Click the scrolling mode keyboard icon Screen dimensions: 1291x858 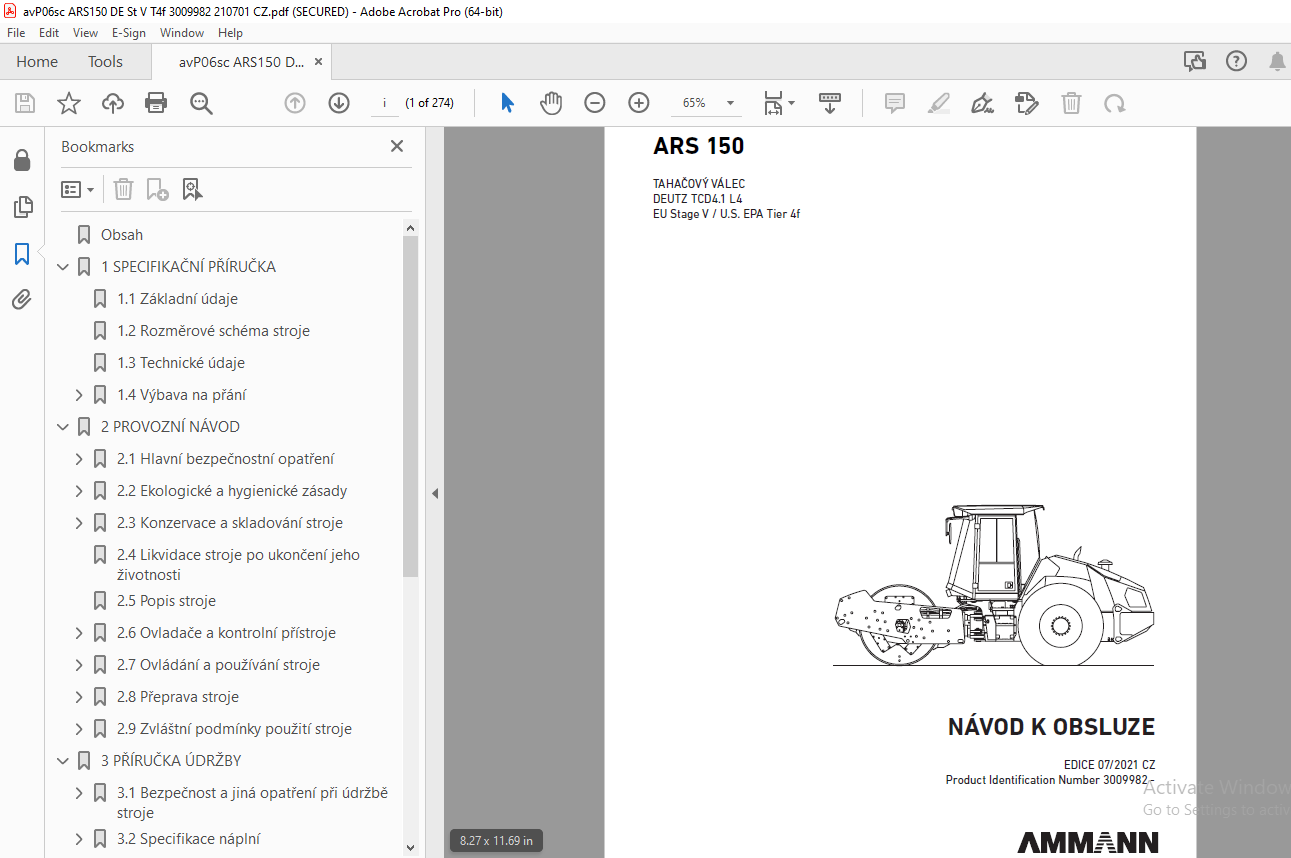(x=830, y=103)
